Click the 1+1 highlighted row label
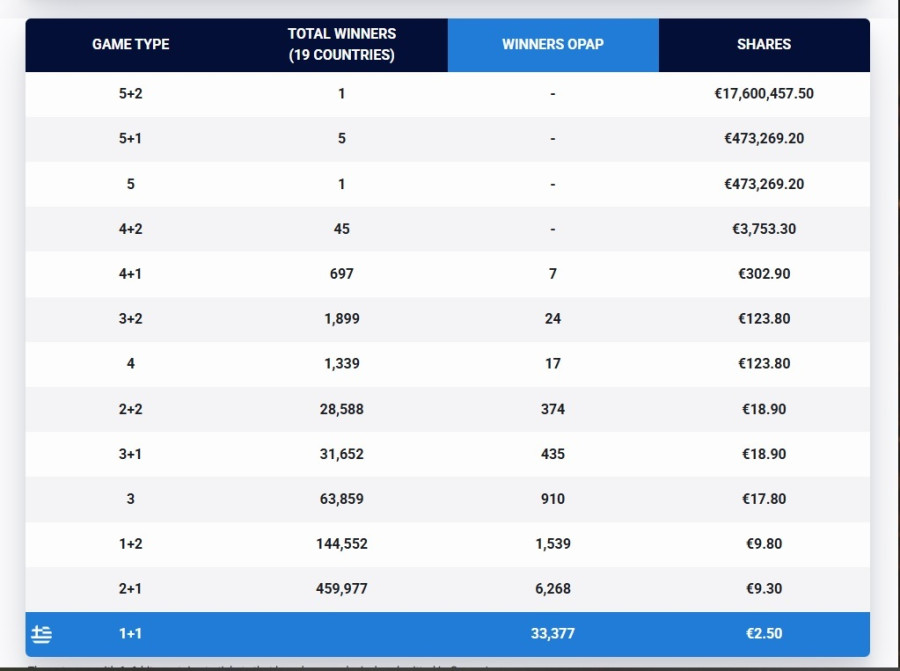The image size is (900, 671). pos(131,634)
